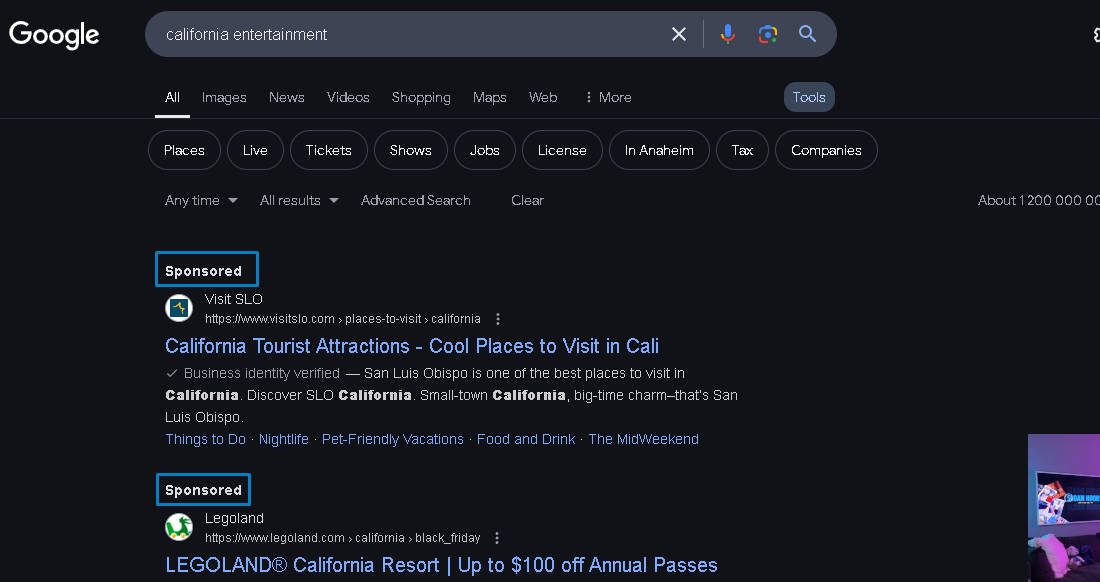The width and height of the screenshot is (1100, 582).
Task: Open the All results dropdown
Action: [x=300, y=201]
